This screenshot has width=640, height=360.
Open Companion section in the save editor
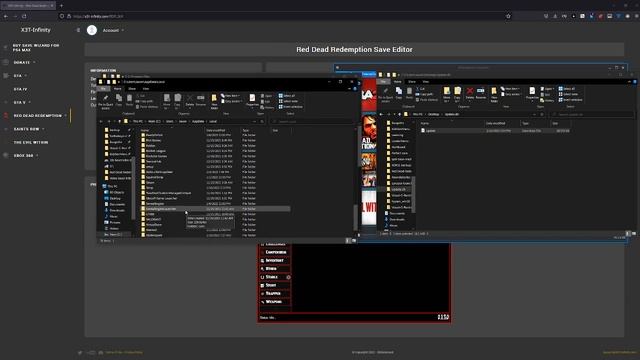pos(275,252)
